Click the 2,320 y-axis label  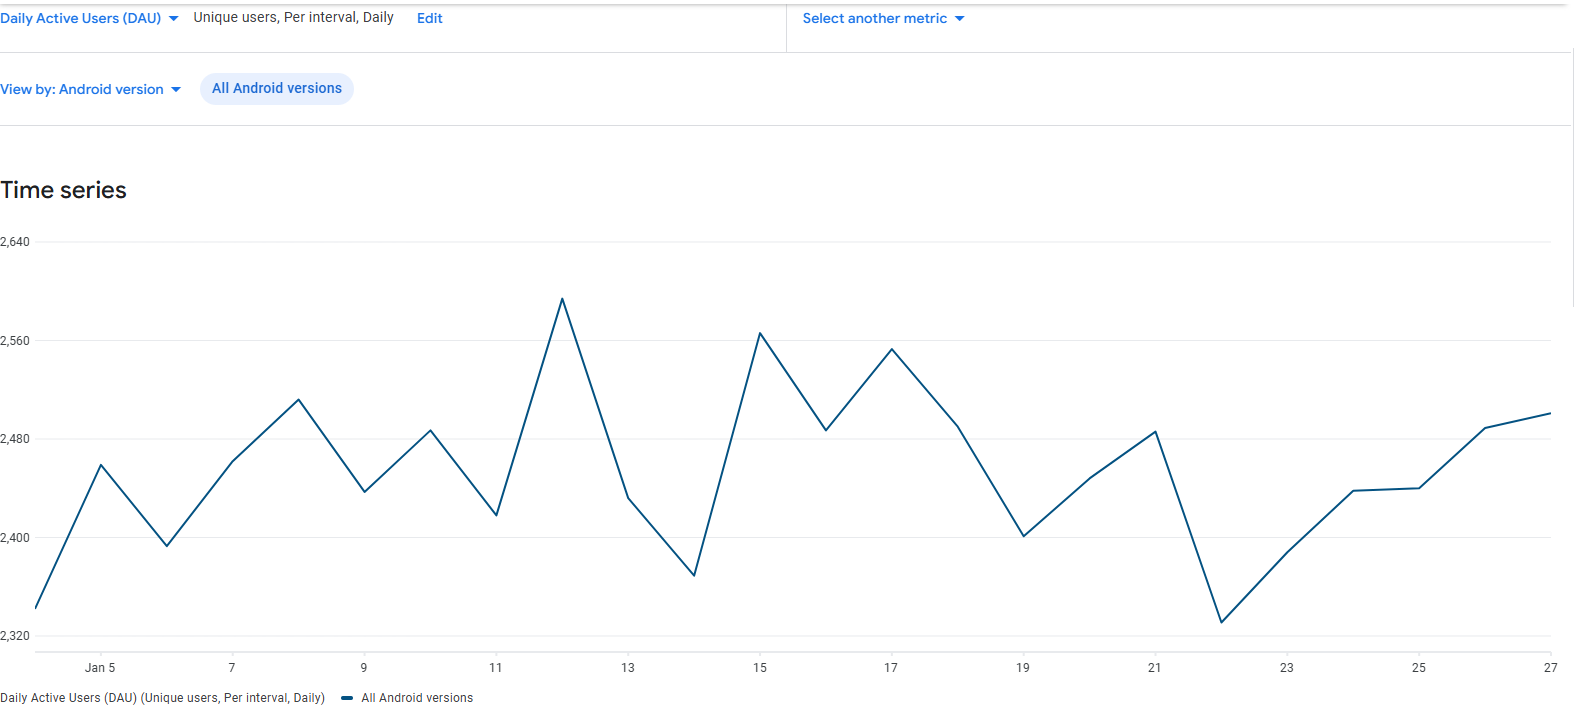[x=15, y=636]
